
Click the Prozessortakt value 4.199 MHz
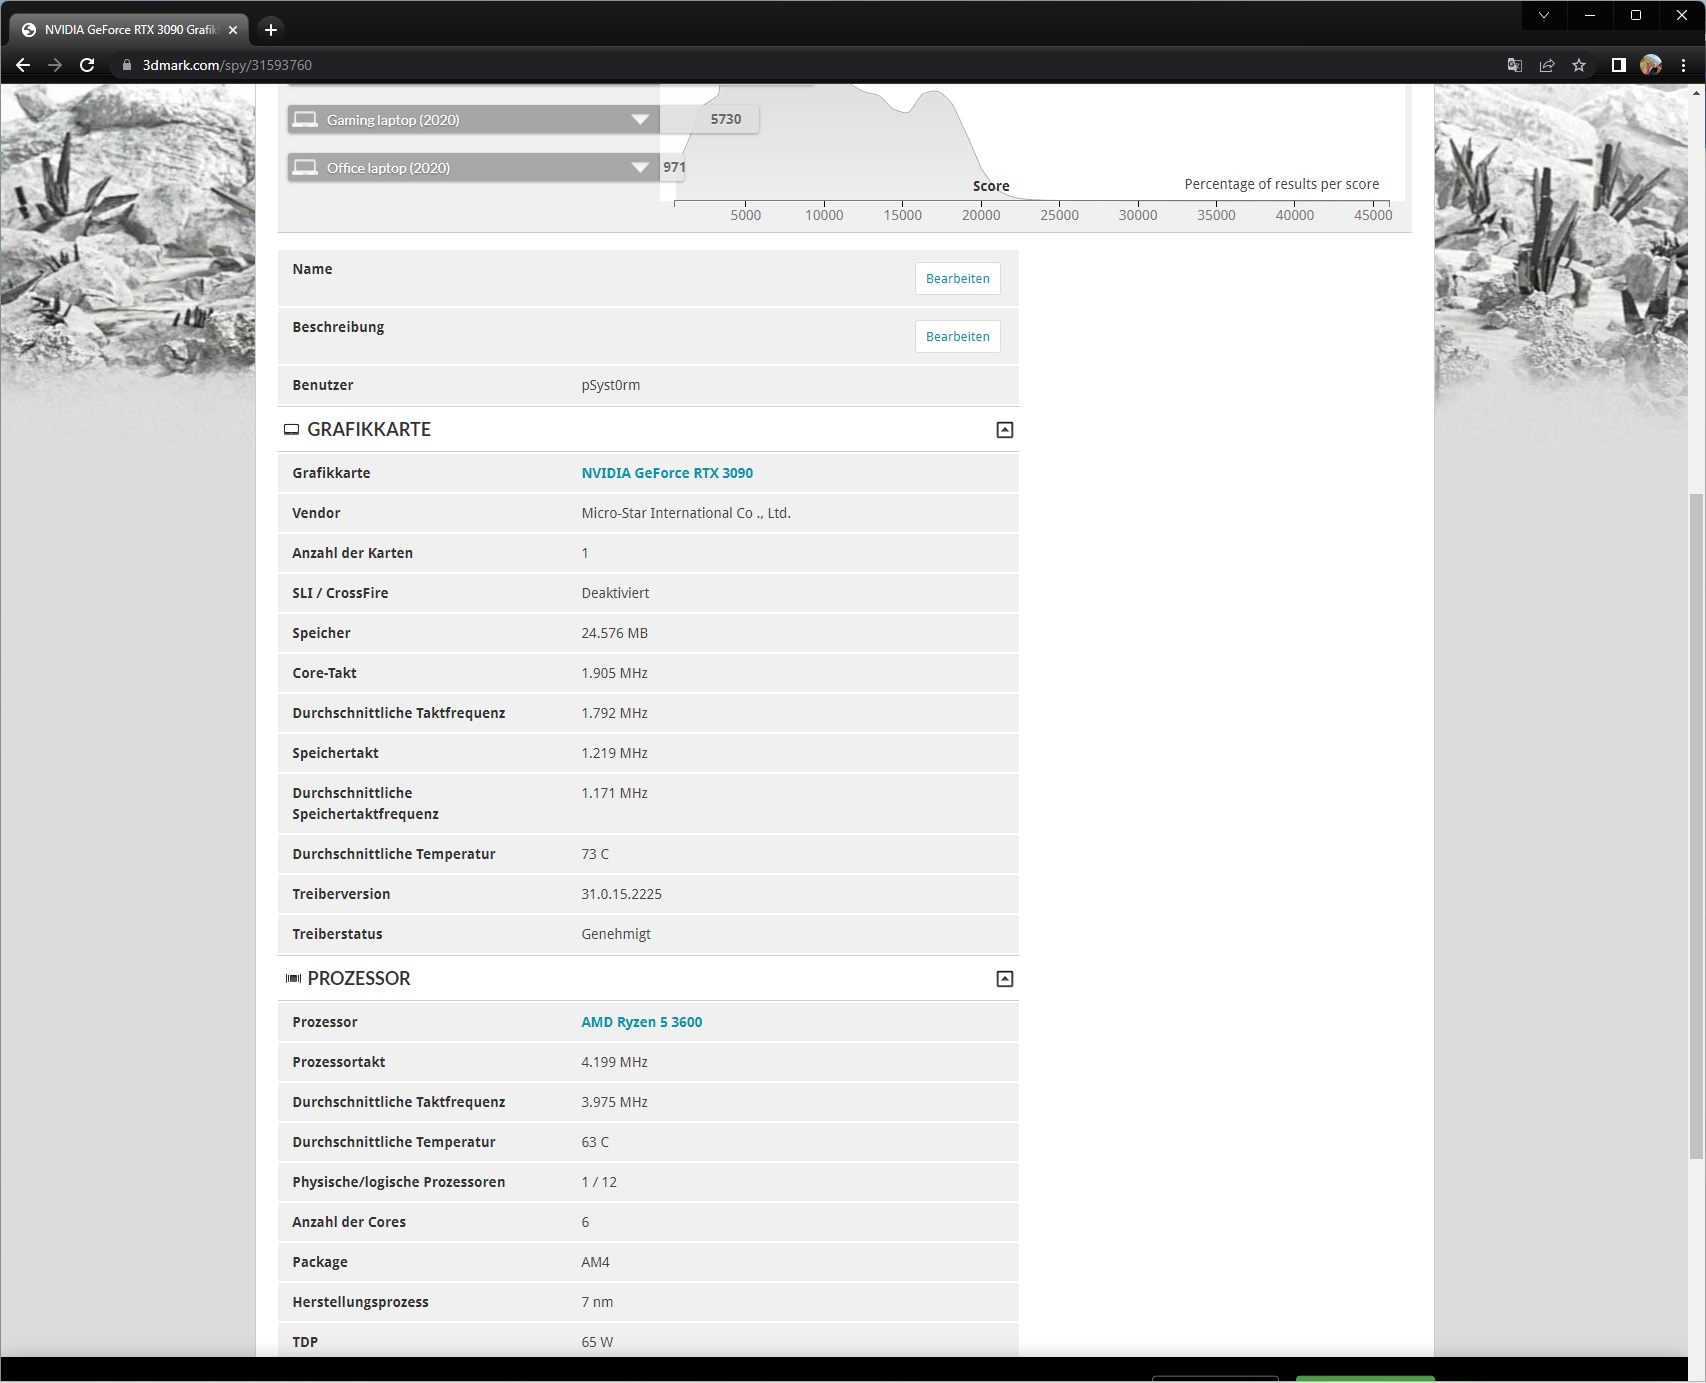(x=614, y=1062)
